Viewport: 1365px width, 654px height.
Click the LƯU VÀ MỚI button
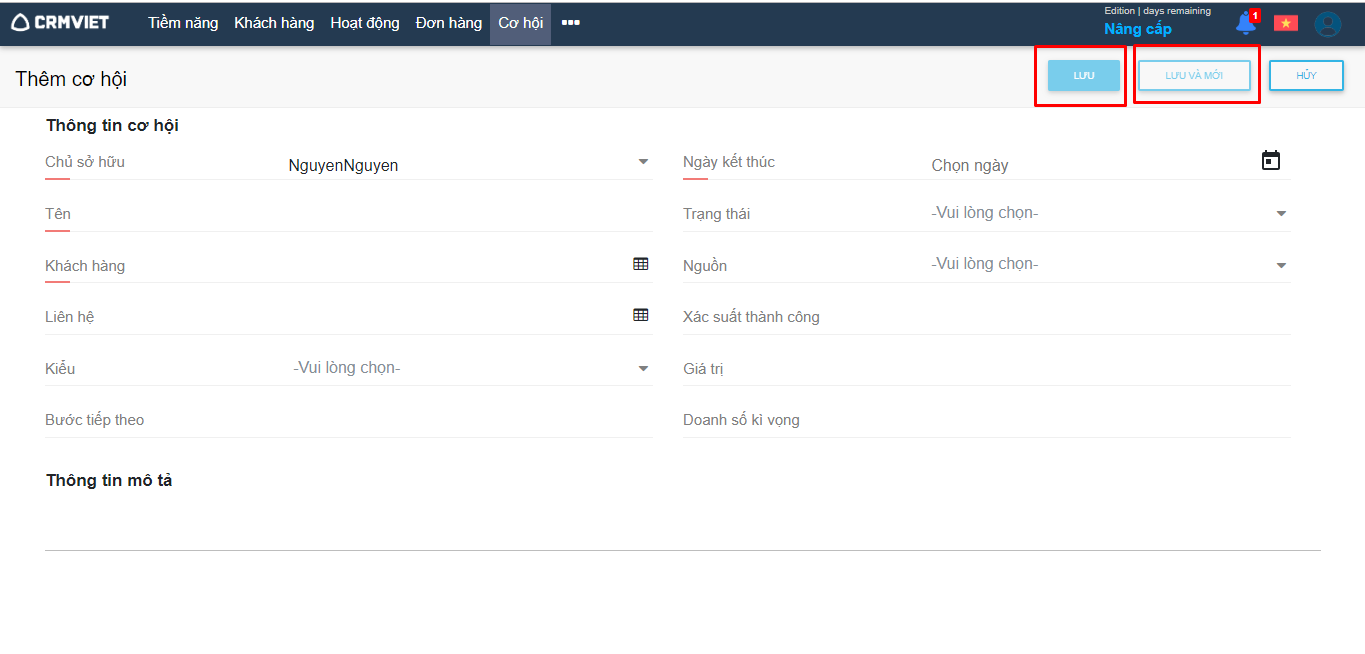[1194, 76]
